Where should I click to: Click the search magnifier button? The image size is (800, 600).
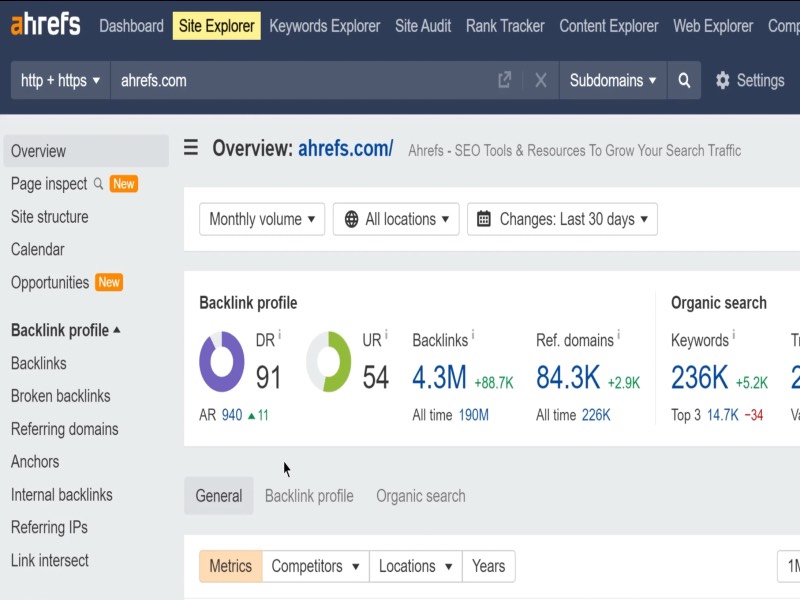pos(684,80)
